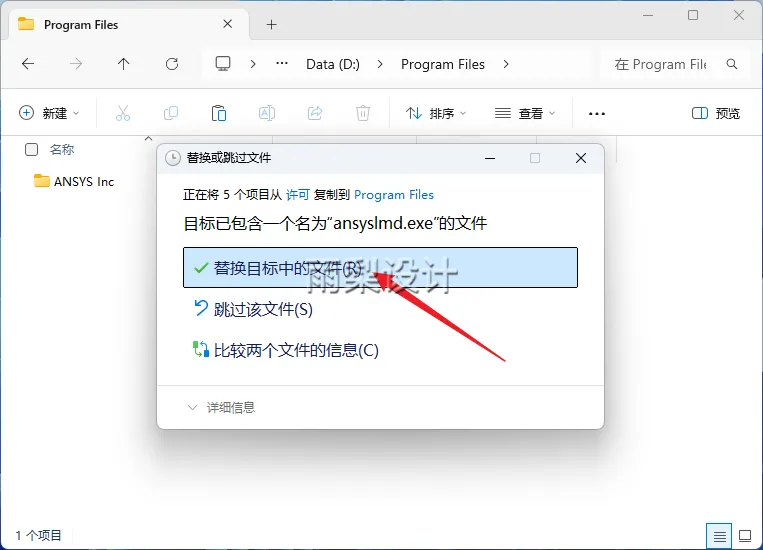Expand hidden breadcrumb path with ellipsis

[x=282, y=63]
